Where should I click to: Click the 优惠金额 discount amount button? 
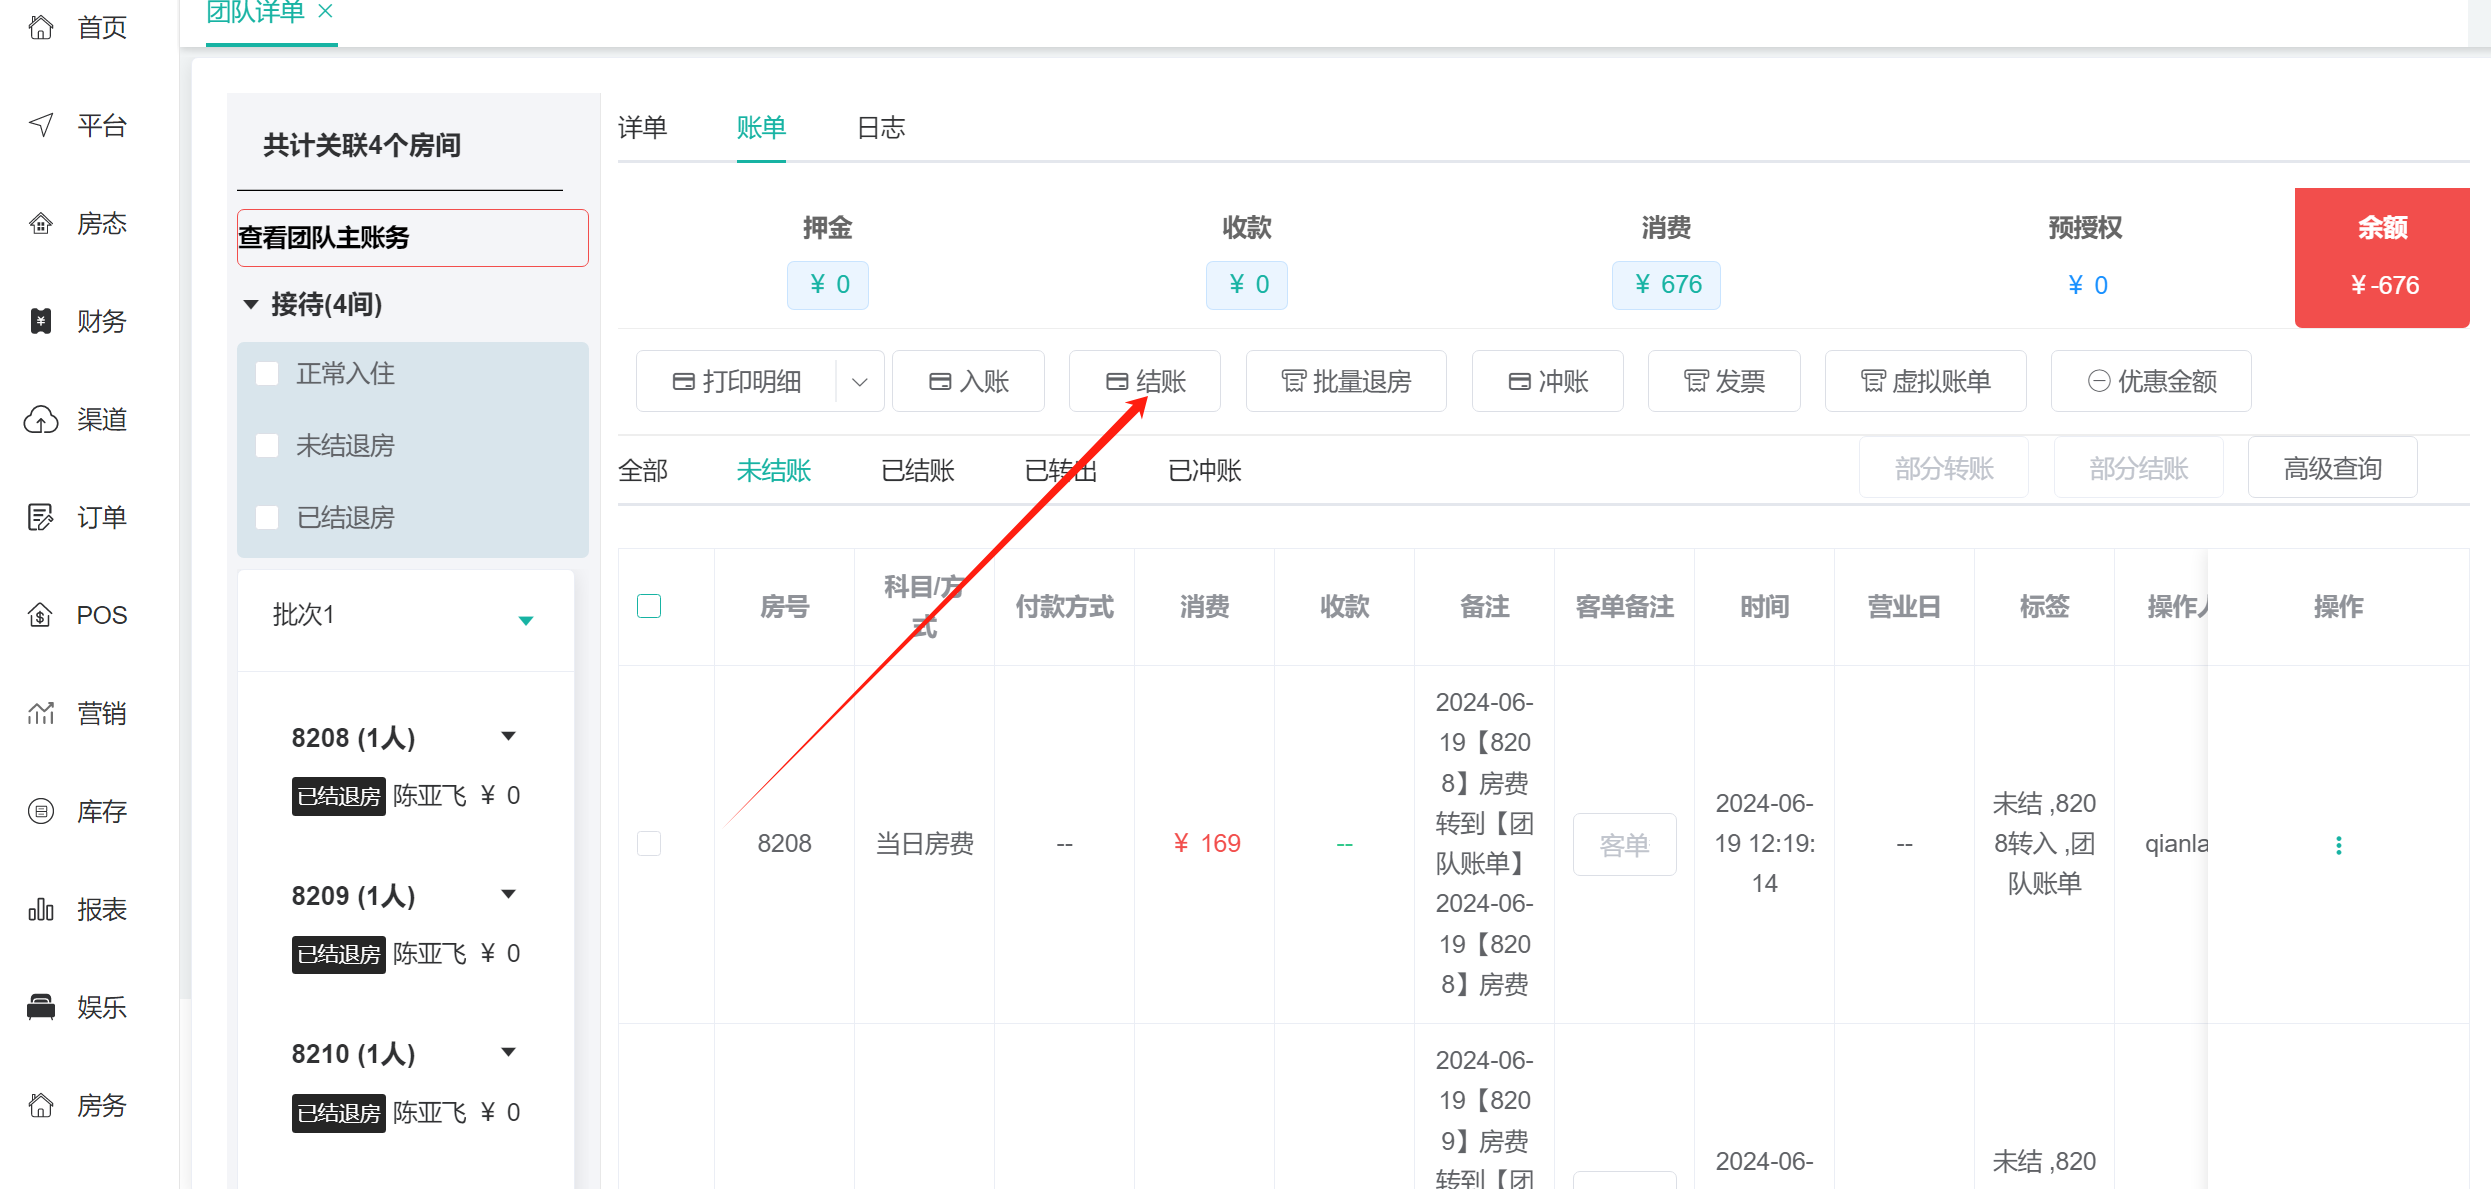pyautogui.click(x=2151, y=381)
